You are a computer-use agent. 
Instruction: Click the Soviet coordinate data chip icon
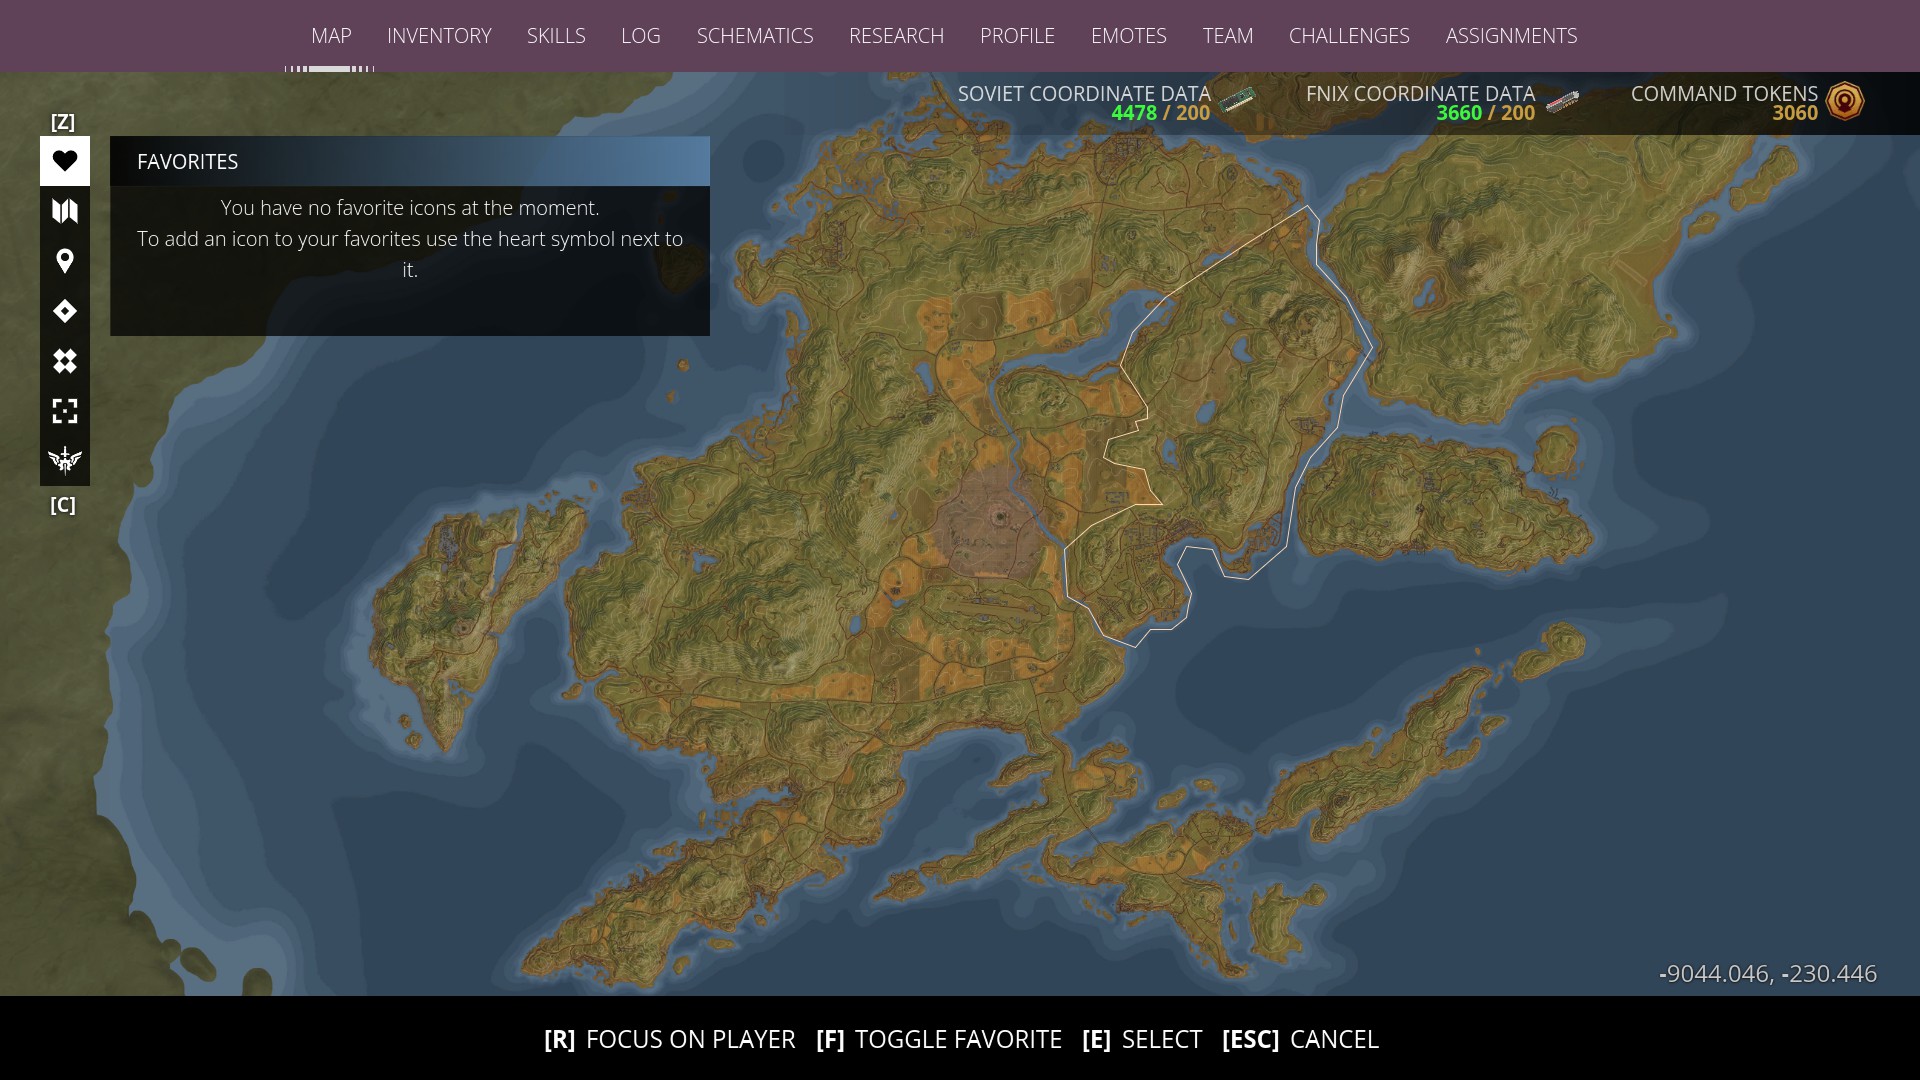click(x=1238, y=101)
